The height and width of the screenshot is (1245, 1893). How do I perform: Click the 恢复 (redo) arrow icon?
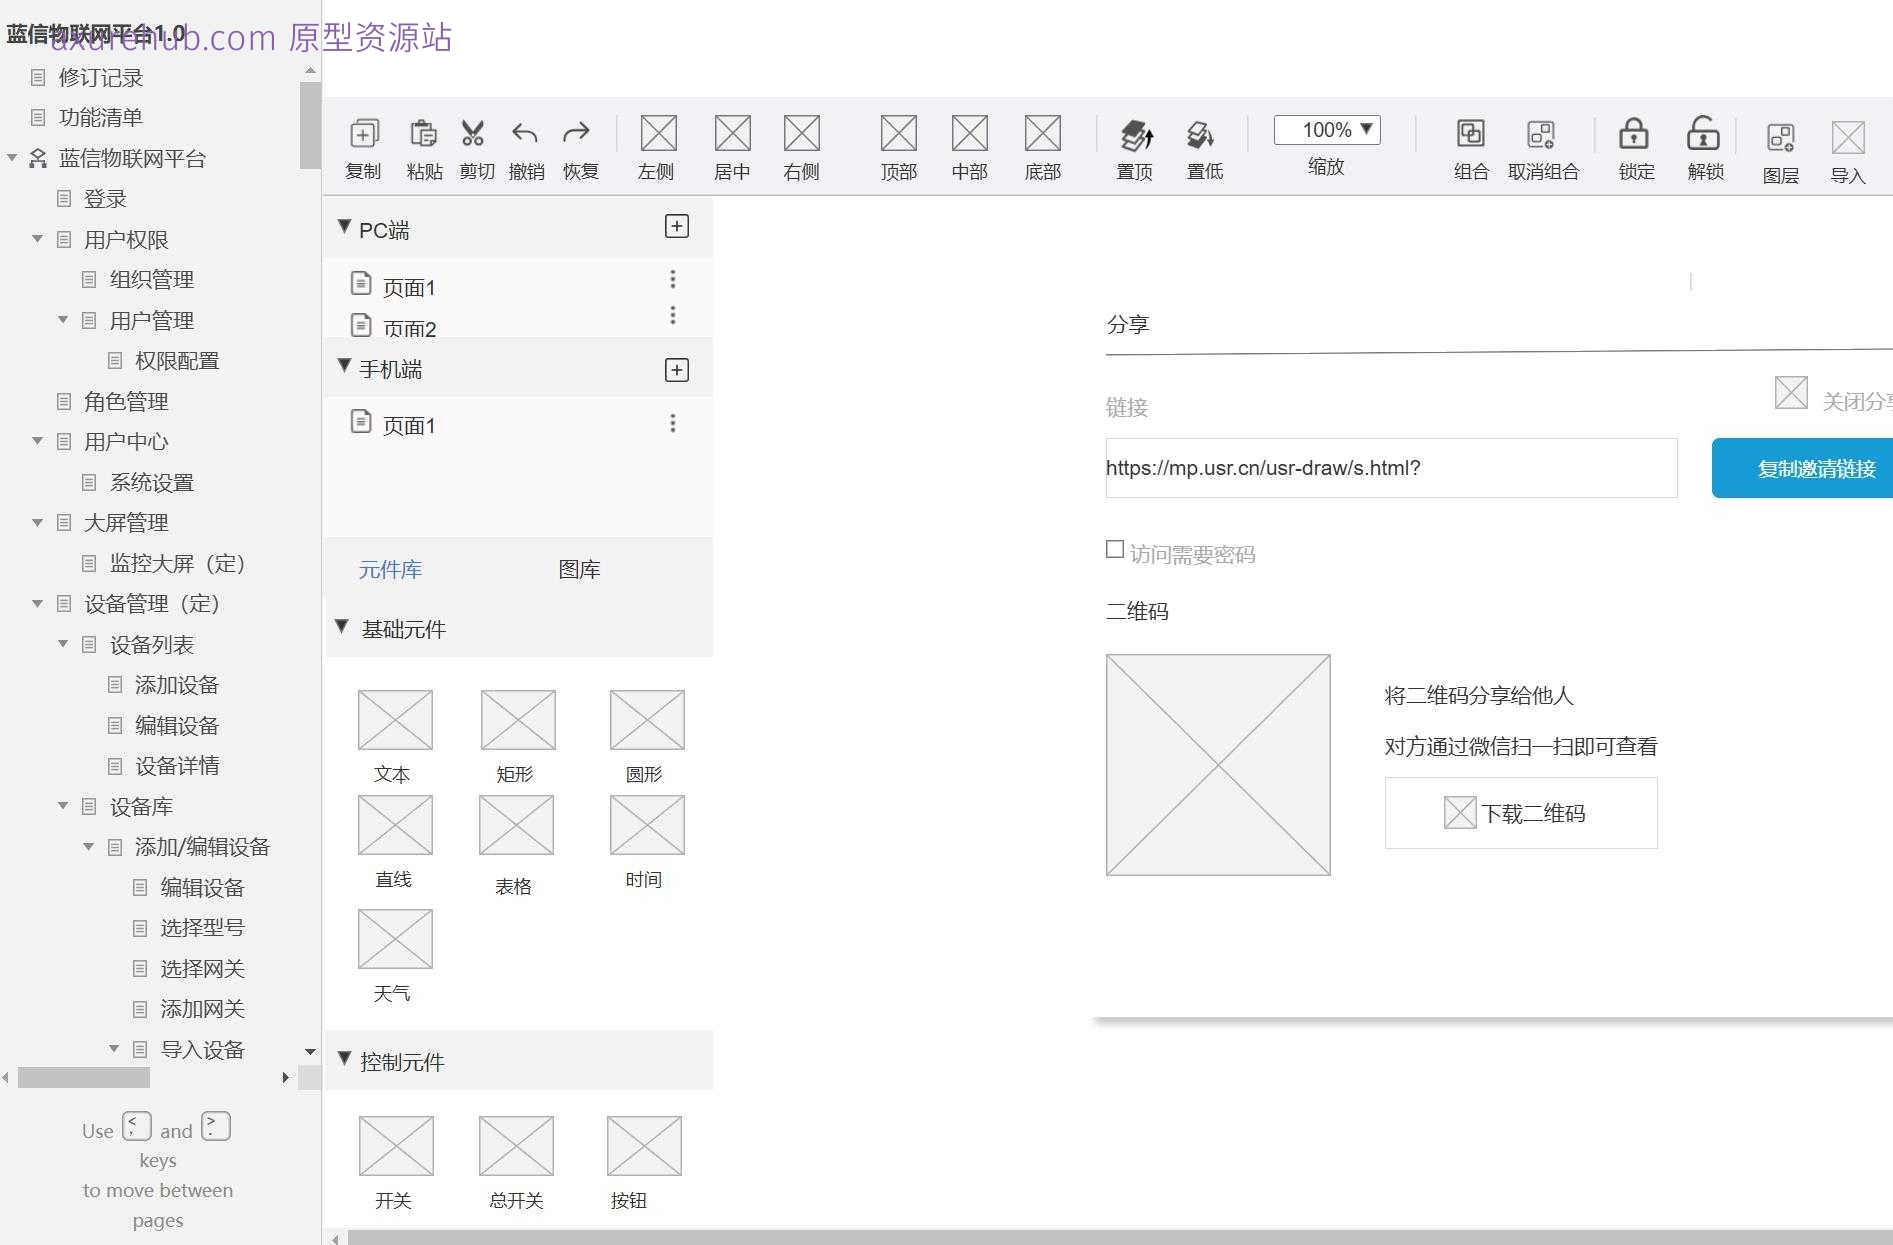coord(577,133)
